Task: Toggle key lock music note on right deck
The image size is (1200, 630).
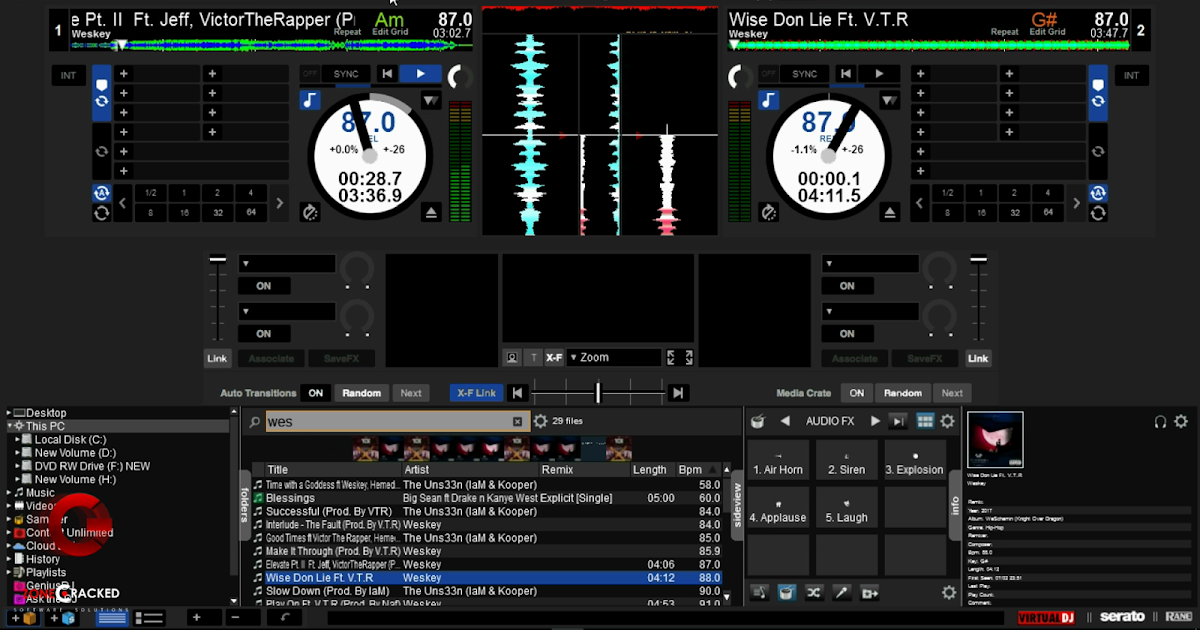Action: click(x=768, y=100)
